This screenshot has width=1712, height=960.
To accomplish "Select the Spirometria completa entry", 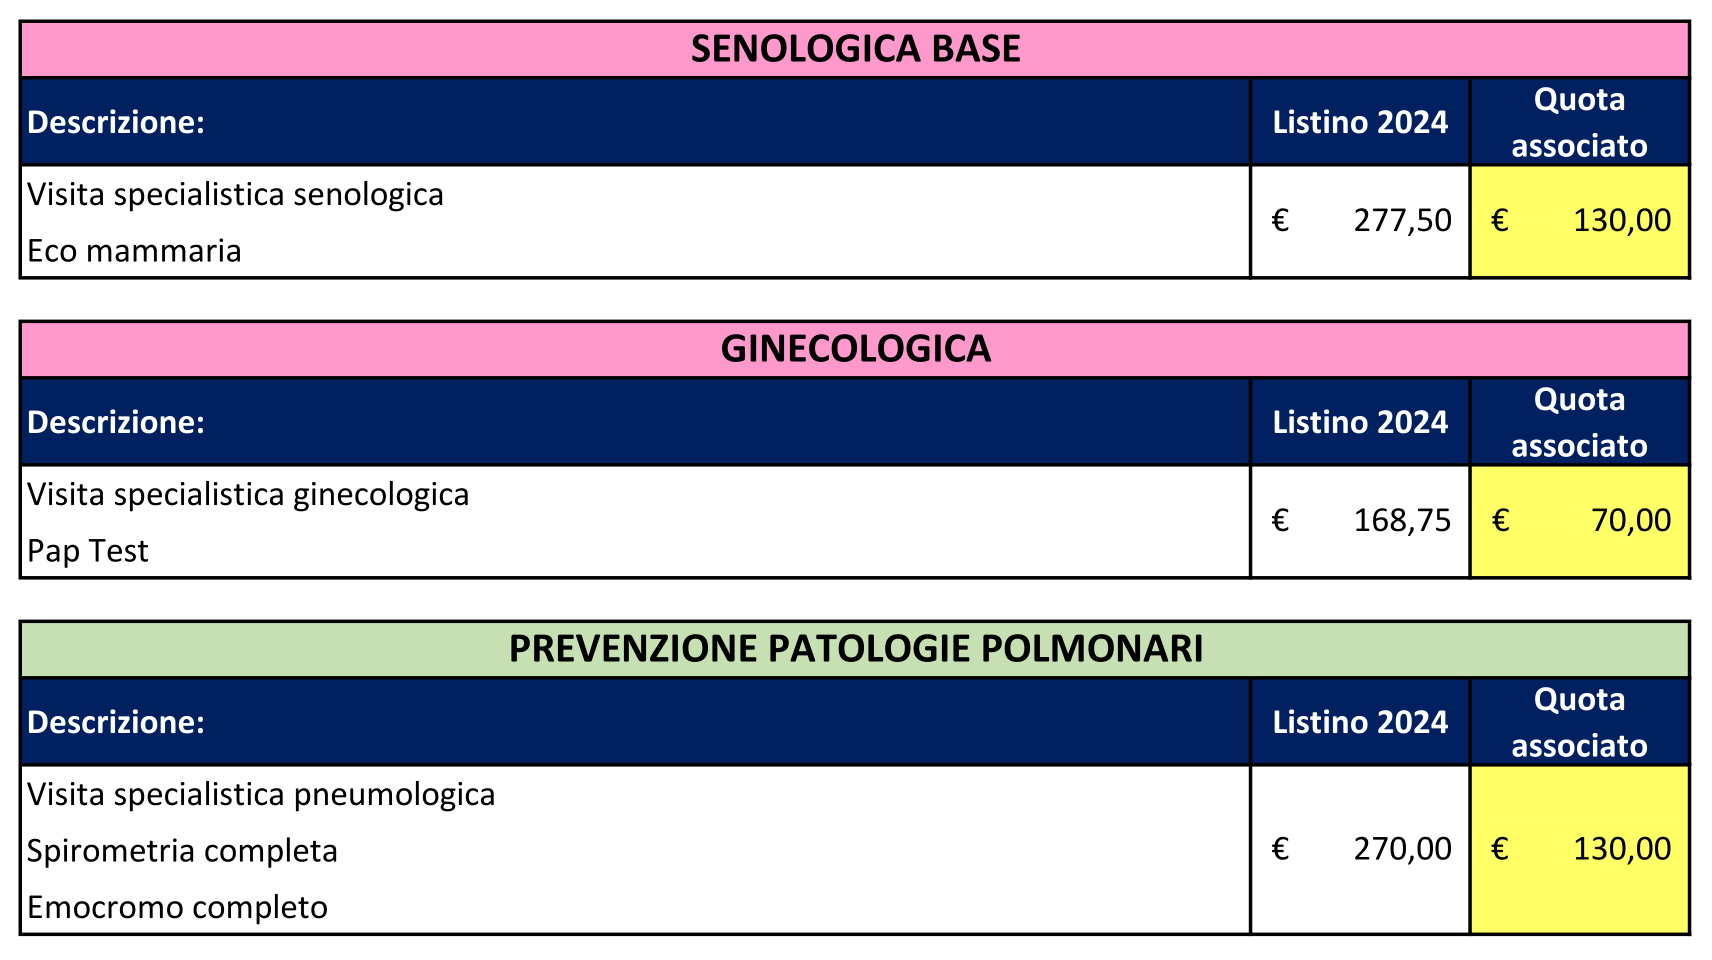I will click(x=182, y=851).
